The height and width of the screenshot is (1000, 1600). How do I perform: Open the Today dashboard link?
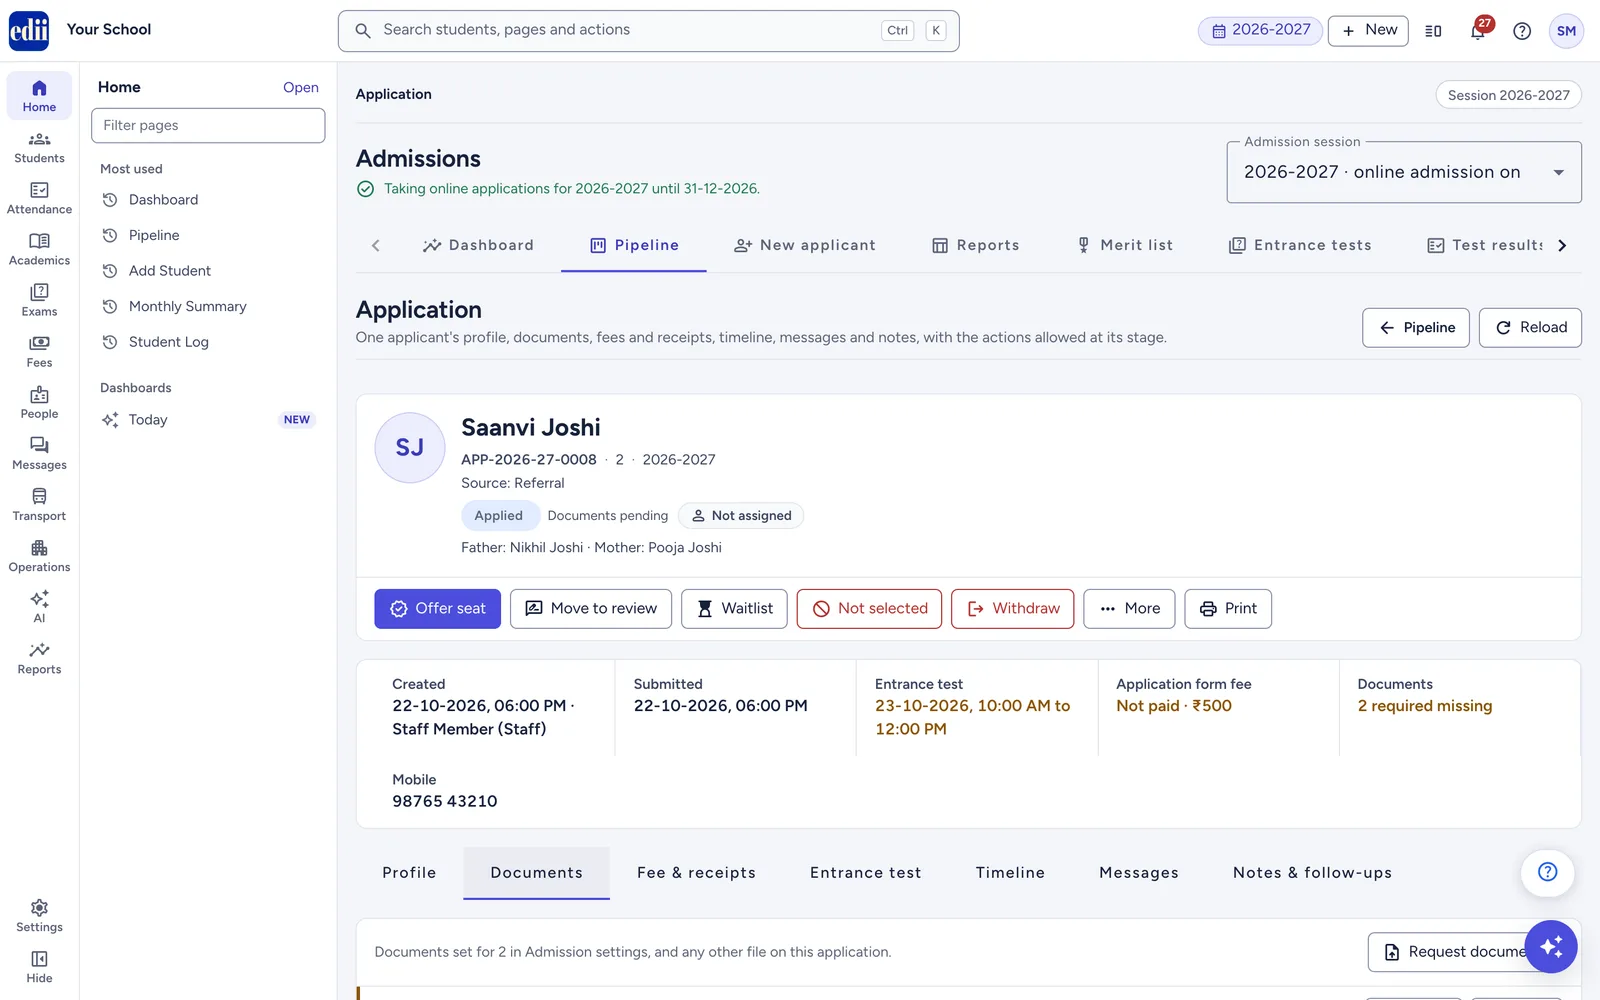tap(207, 420)
